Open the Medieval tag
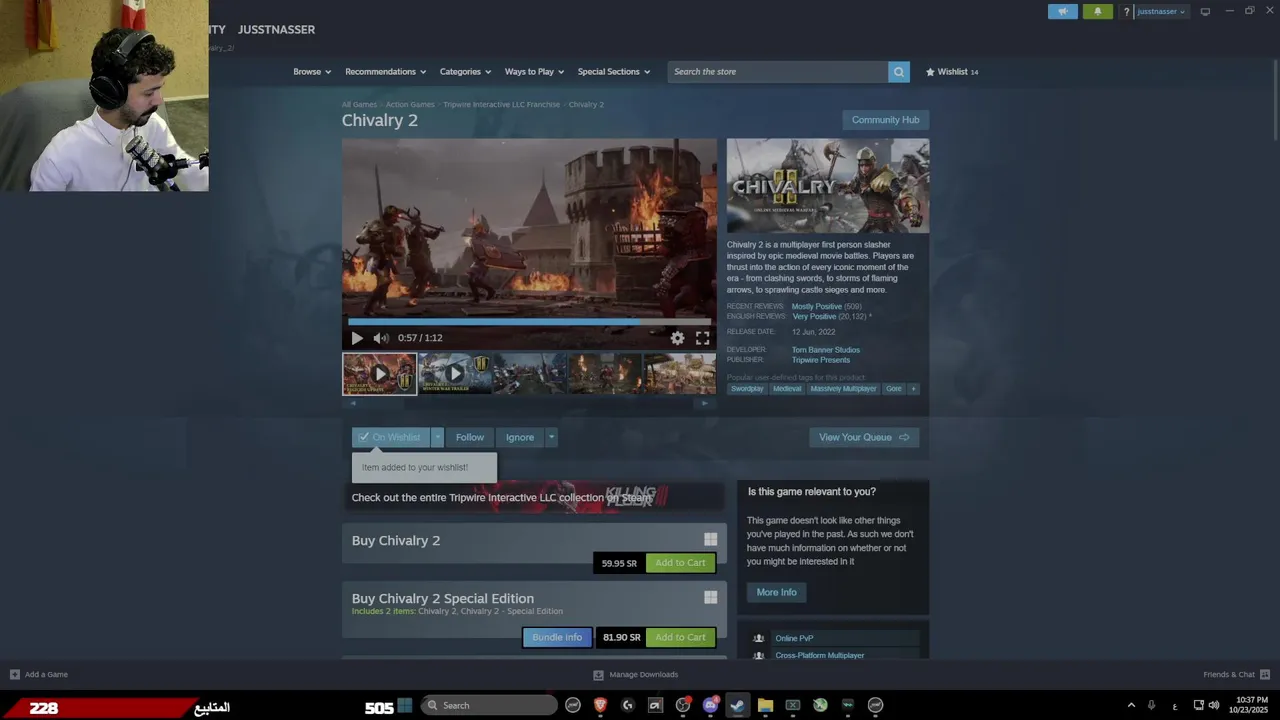 (x=787, y=389)
